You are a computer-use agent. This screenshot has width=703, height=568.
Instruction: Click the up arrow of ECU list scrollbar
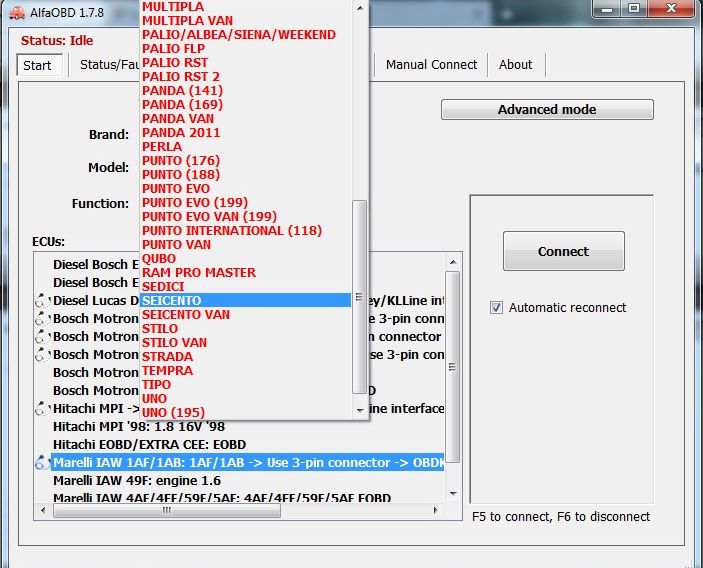pos(453,261)
